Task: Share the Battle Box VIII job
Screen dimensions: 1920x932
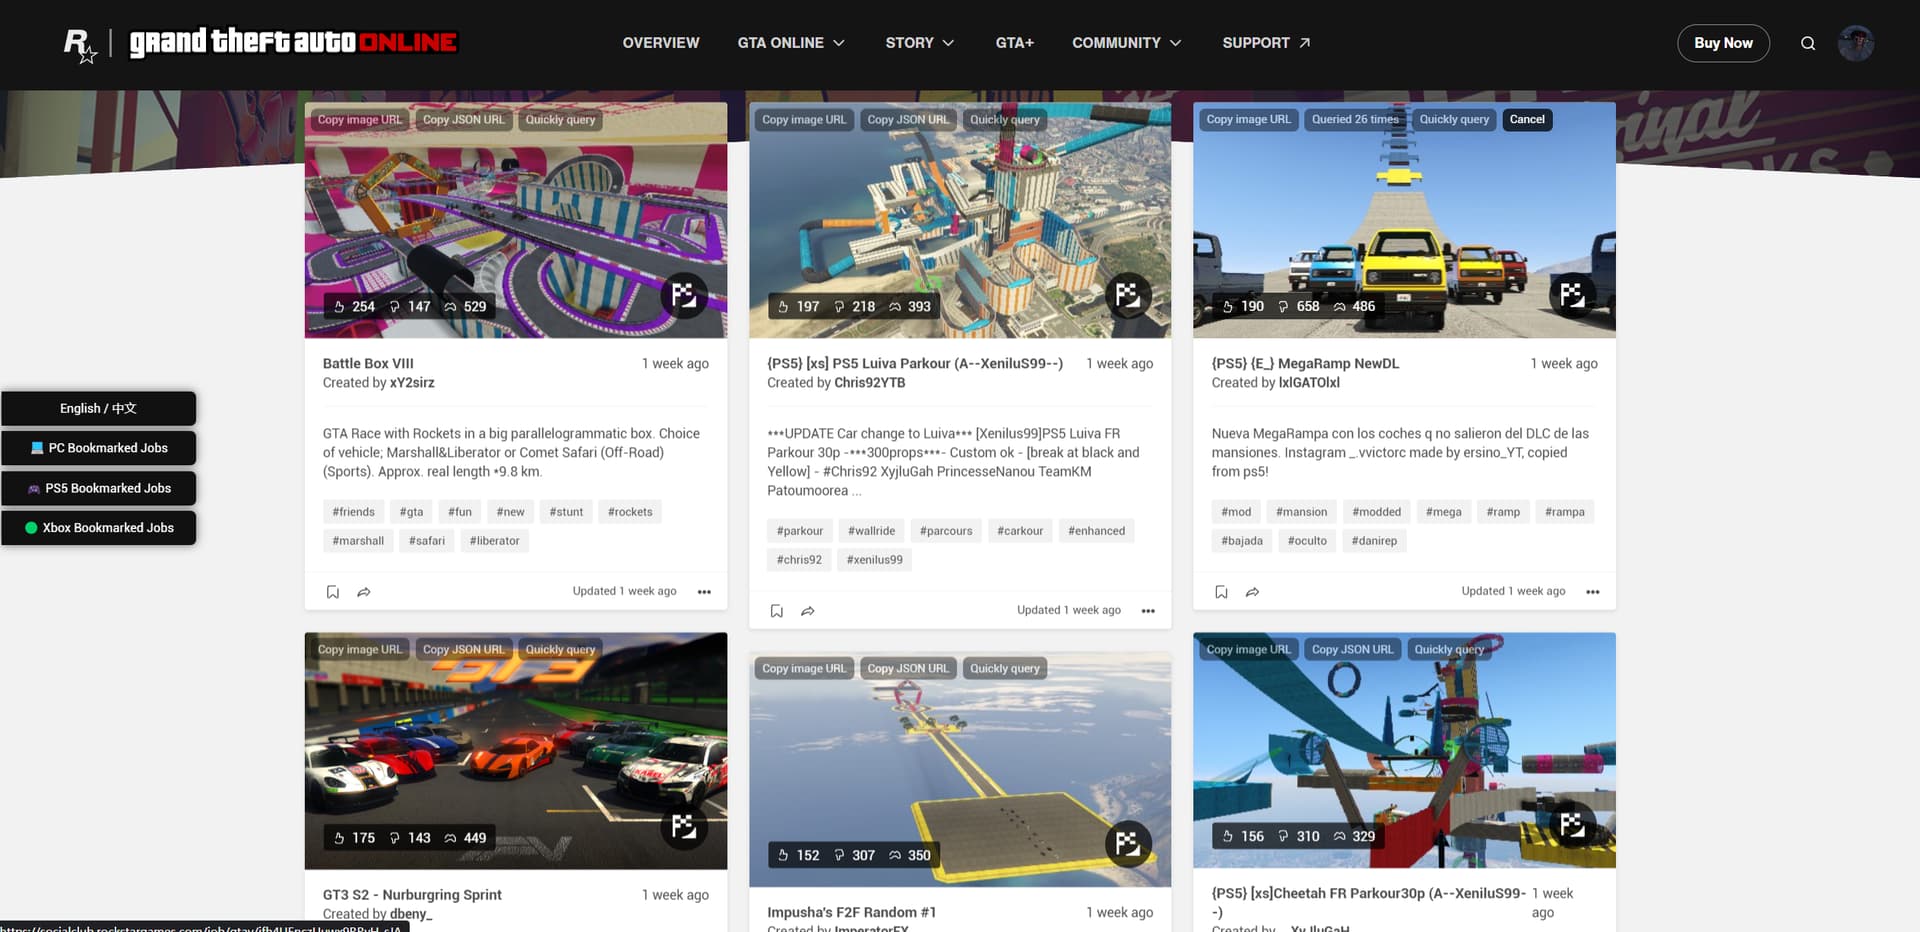Action: tap(364, 592)
